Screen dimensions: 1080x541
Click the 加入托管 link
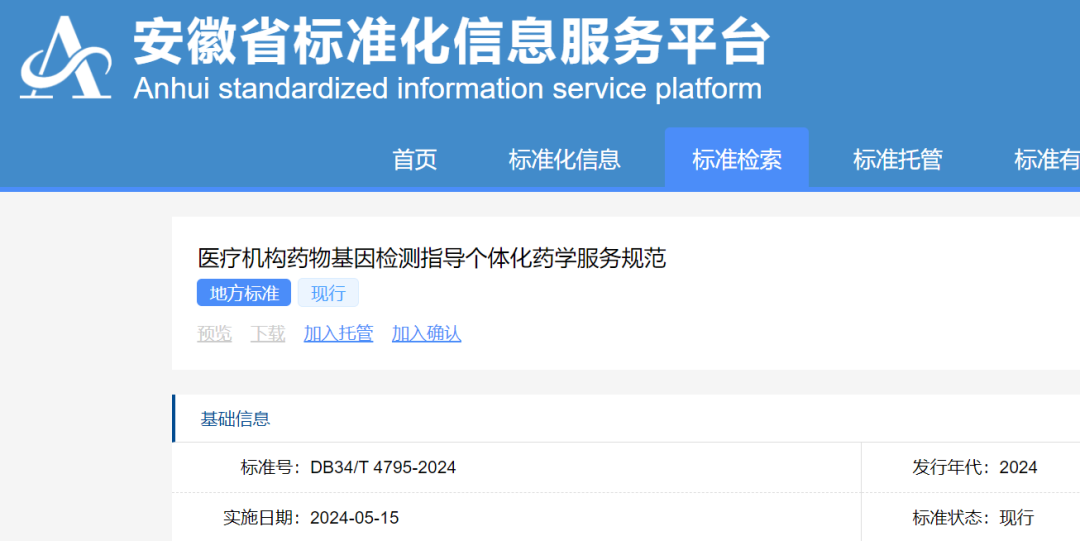coord(338,334)
